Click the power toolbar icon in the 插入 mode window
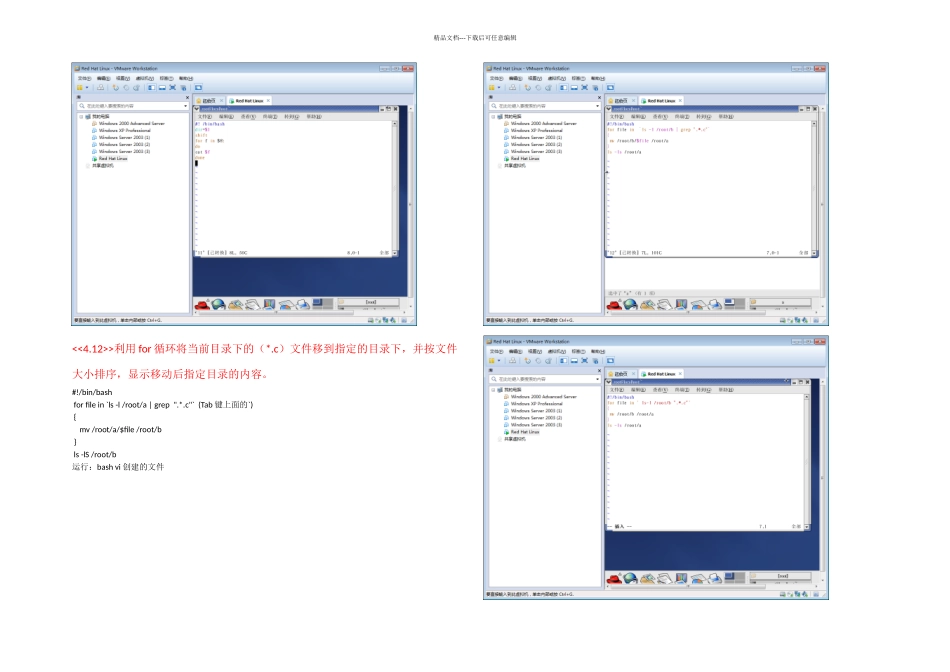950x672 pixels. [491, 361]
